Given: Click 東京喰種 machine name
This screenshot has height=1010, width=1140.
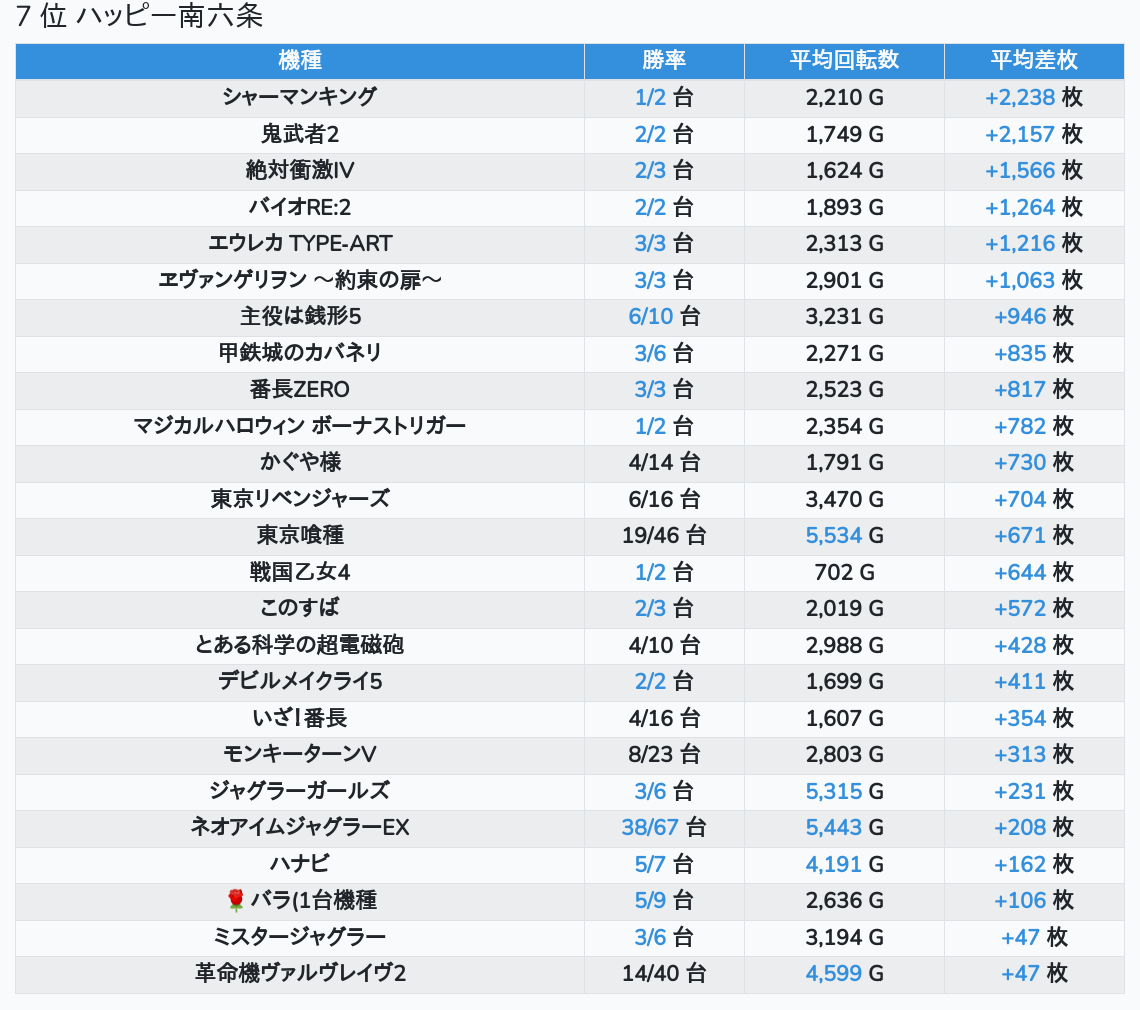Looking at the screenshot, I should tap(300, 535).
